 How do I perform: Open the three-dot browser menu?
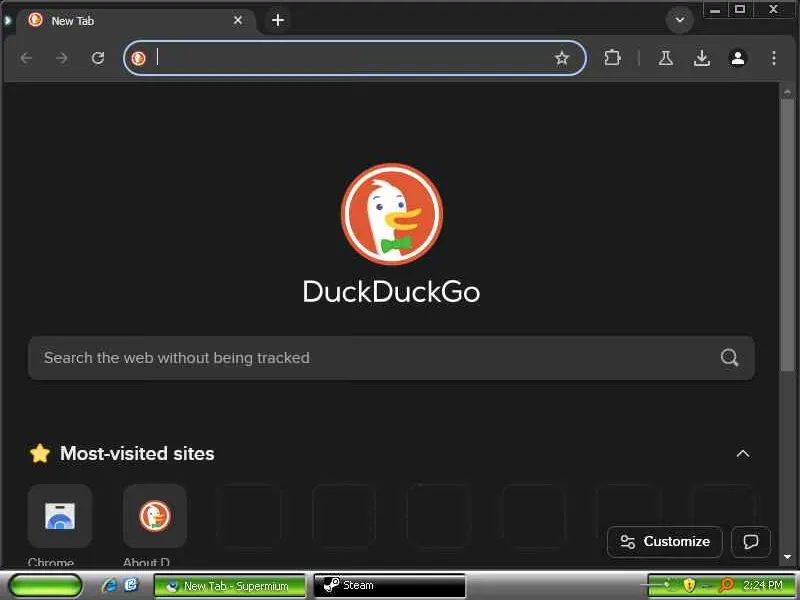(774, 58)
